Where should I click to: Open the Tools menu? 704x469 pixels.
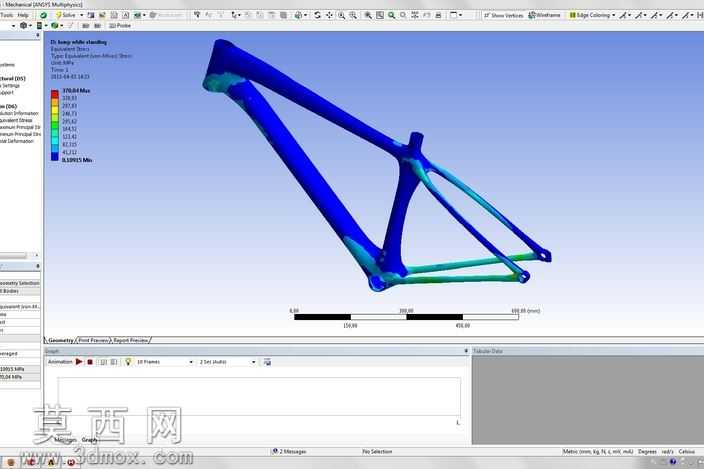(x=7, y=15)
